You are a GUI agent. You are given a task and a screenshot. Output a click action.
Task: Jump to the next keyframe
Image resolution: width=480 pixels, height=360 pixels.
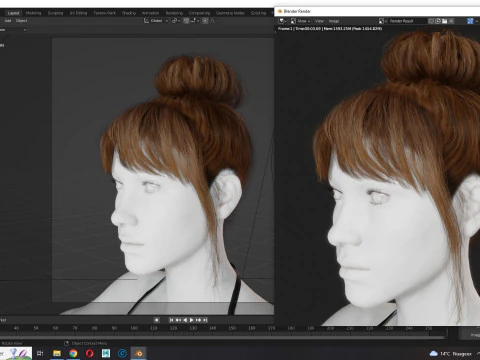[198, 320]
